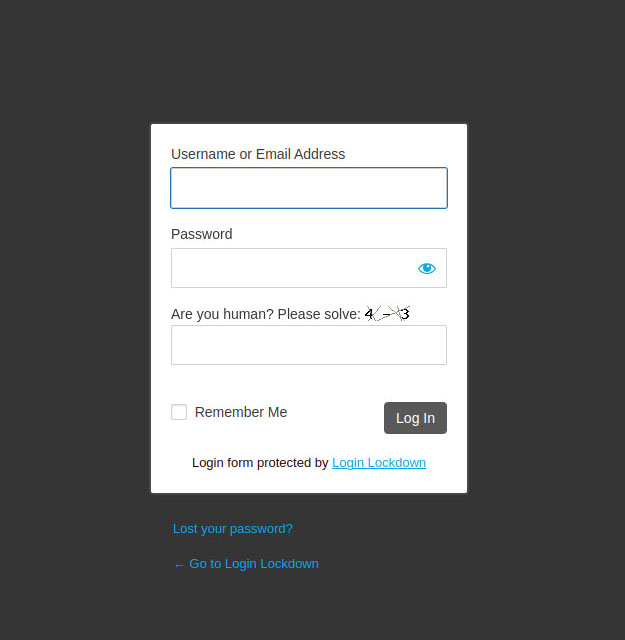Toggle password visibility with the eye icon

pos(427,268)
